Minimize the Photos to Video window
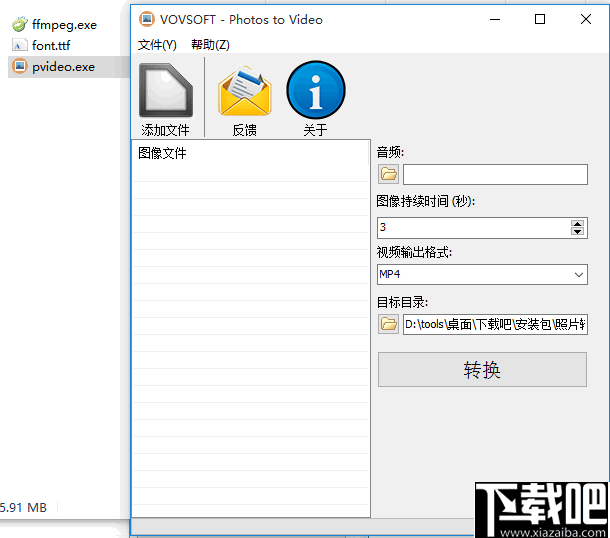The height and width of the screenshot is (538, 610). 495,19
